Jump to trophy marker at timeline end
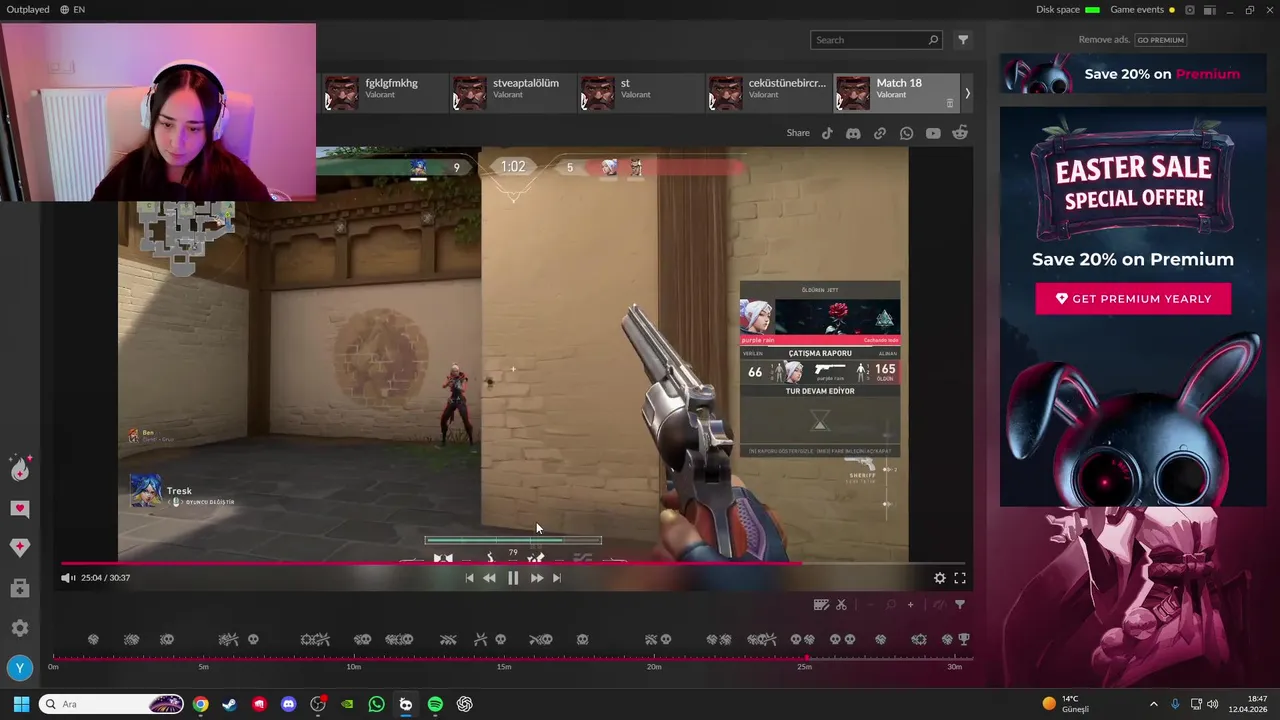The height and width of the screenshot is (720, 1280). pyautogui.click(x=964, y=639)
